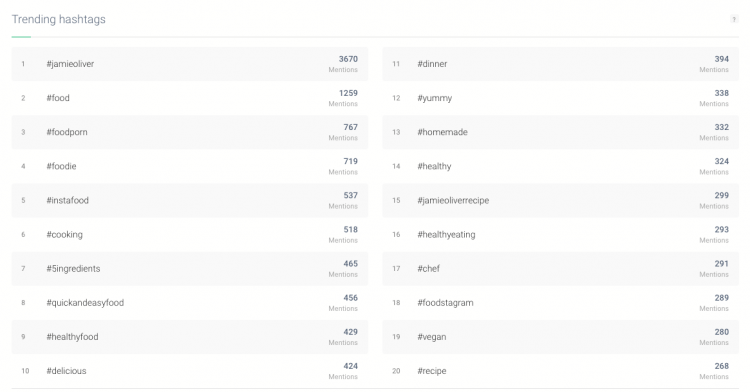Click the #foodie hashtag
Image resolution: width=750 pixels, height=392 pixels.
point(61,166)
